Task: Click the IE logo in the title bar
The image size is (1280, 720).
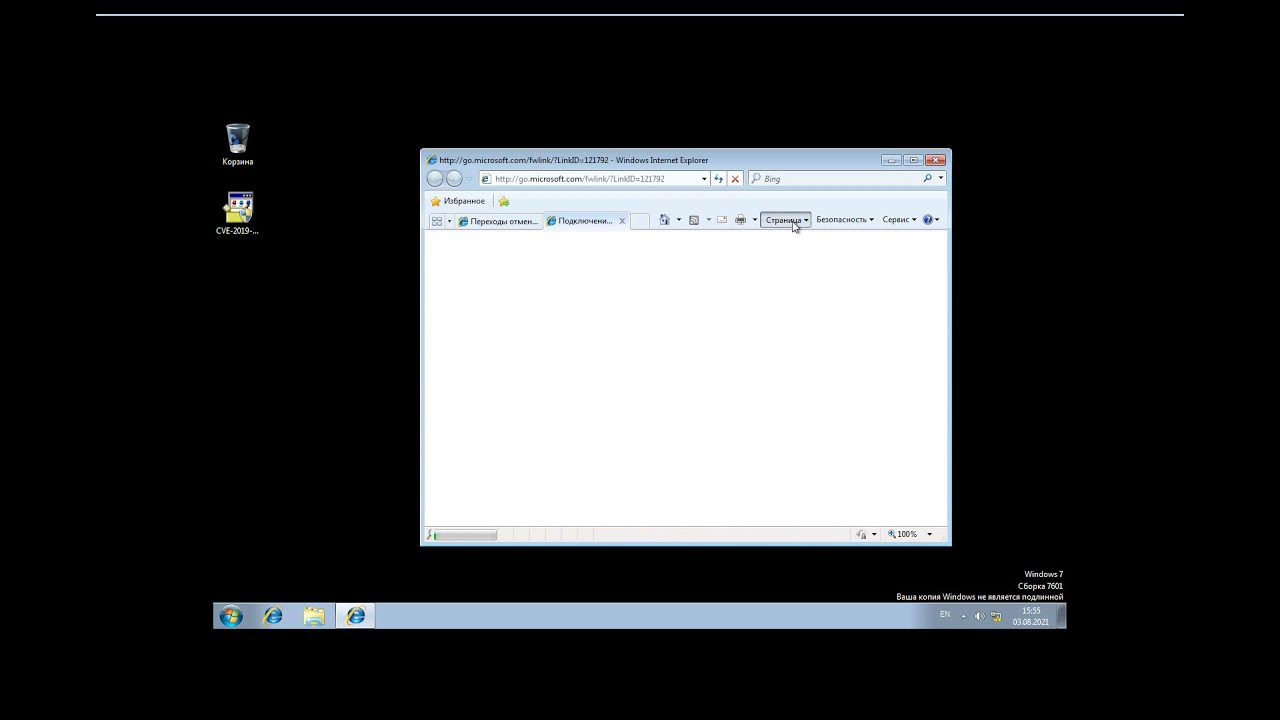Action: click(x=432, y=160)
